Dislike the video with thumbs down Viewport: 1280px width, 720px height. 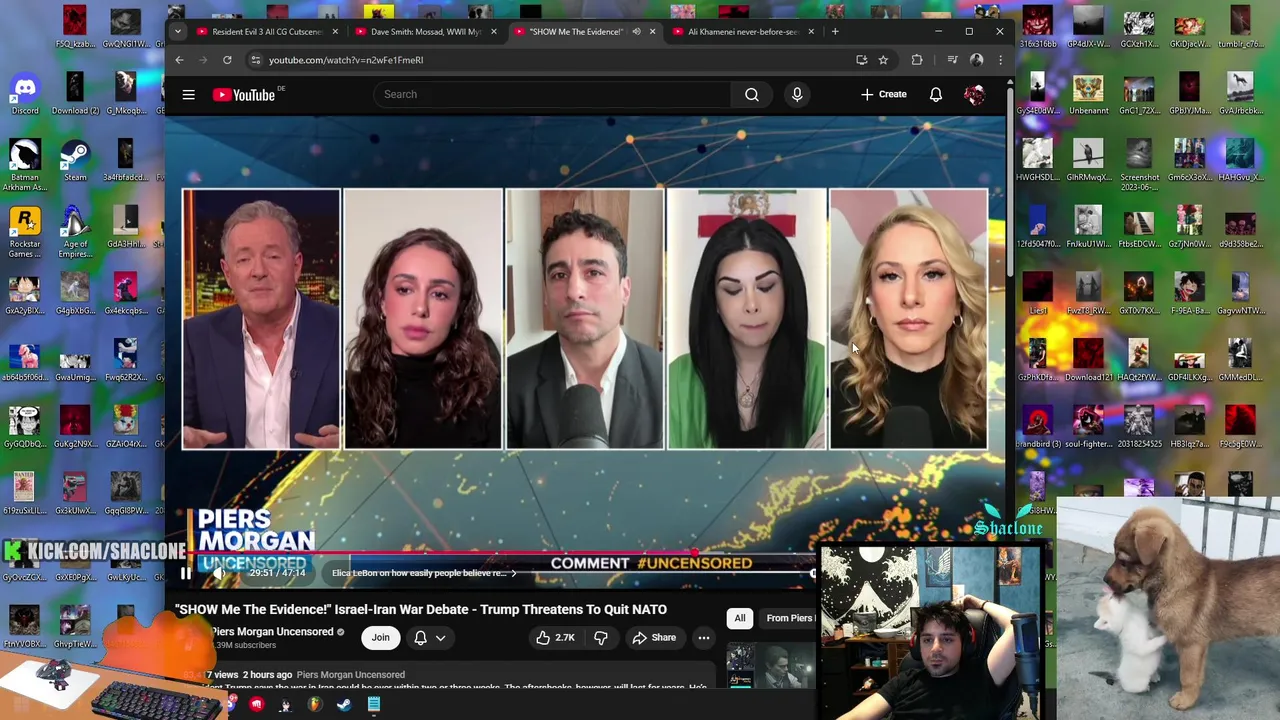[x=601, y=638]
